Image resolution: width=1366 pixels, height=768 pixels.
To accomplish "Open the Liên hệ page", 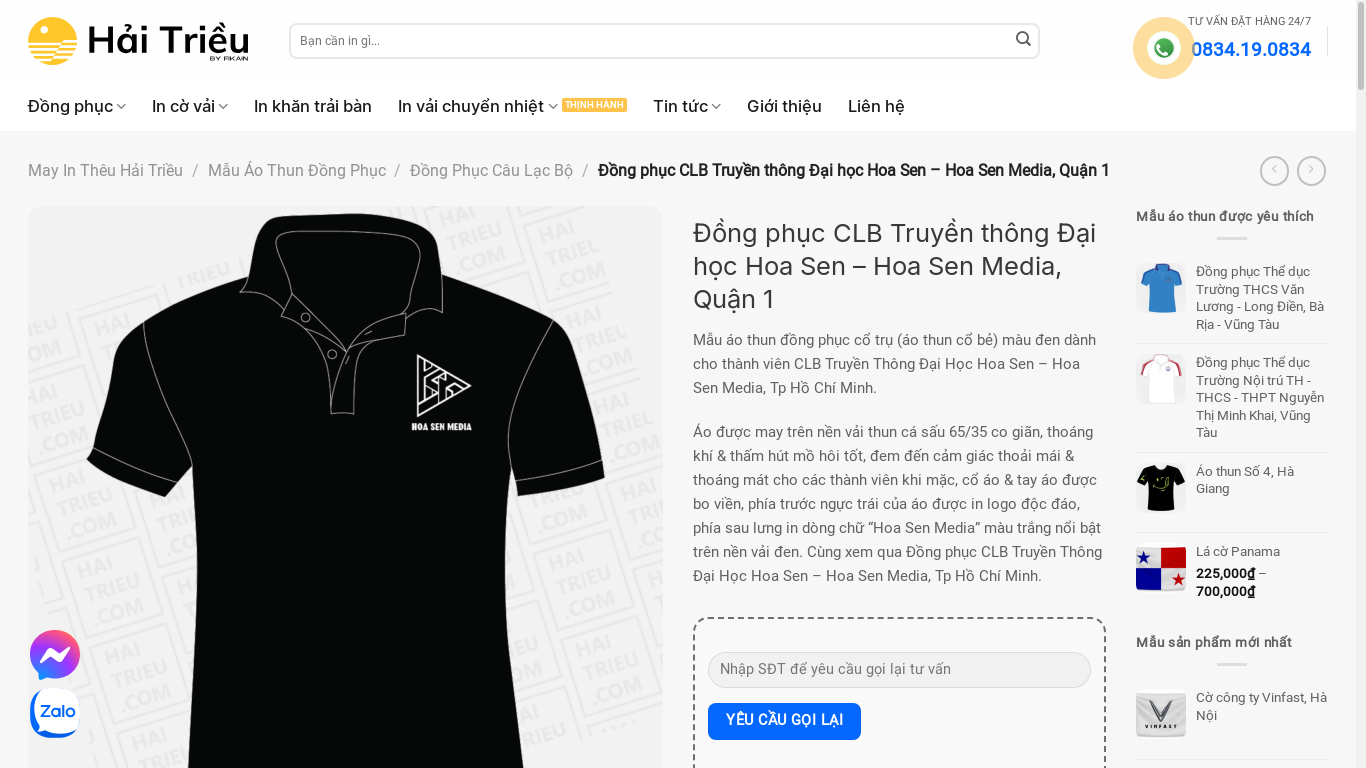I will [876, 106].
